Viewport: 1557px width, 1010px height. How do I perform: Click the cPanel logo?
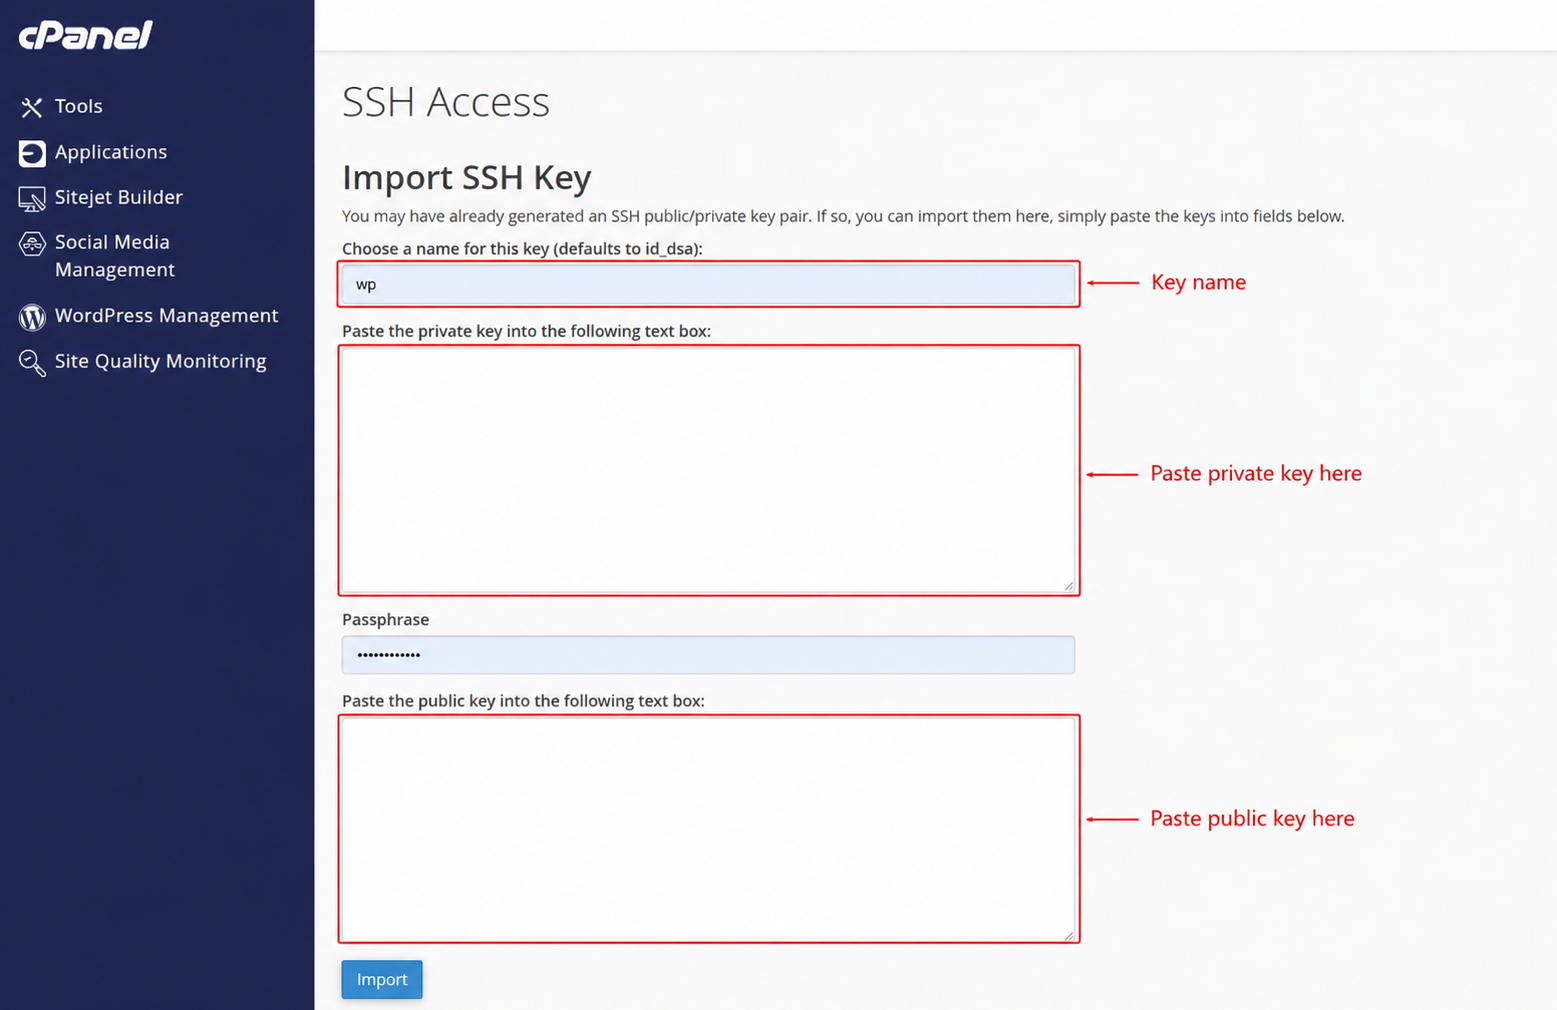[85, 36]
